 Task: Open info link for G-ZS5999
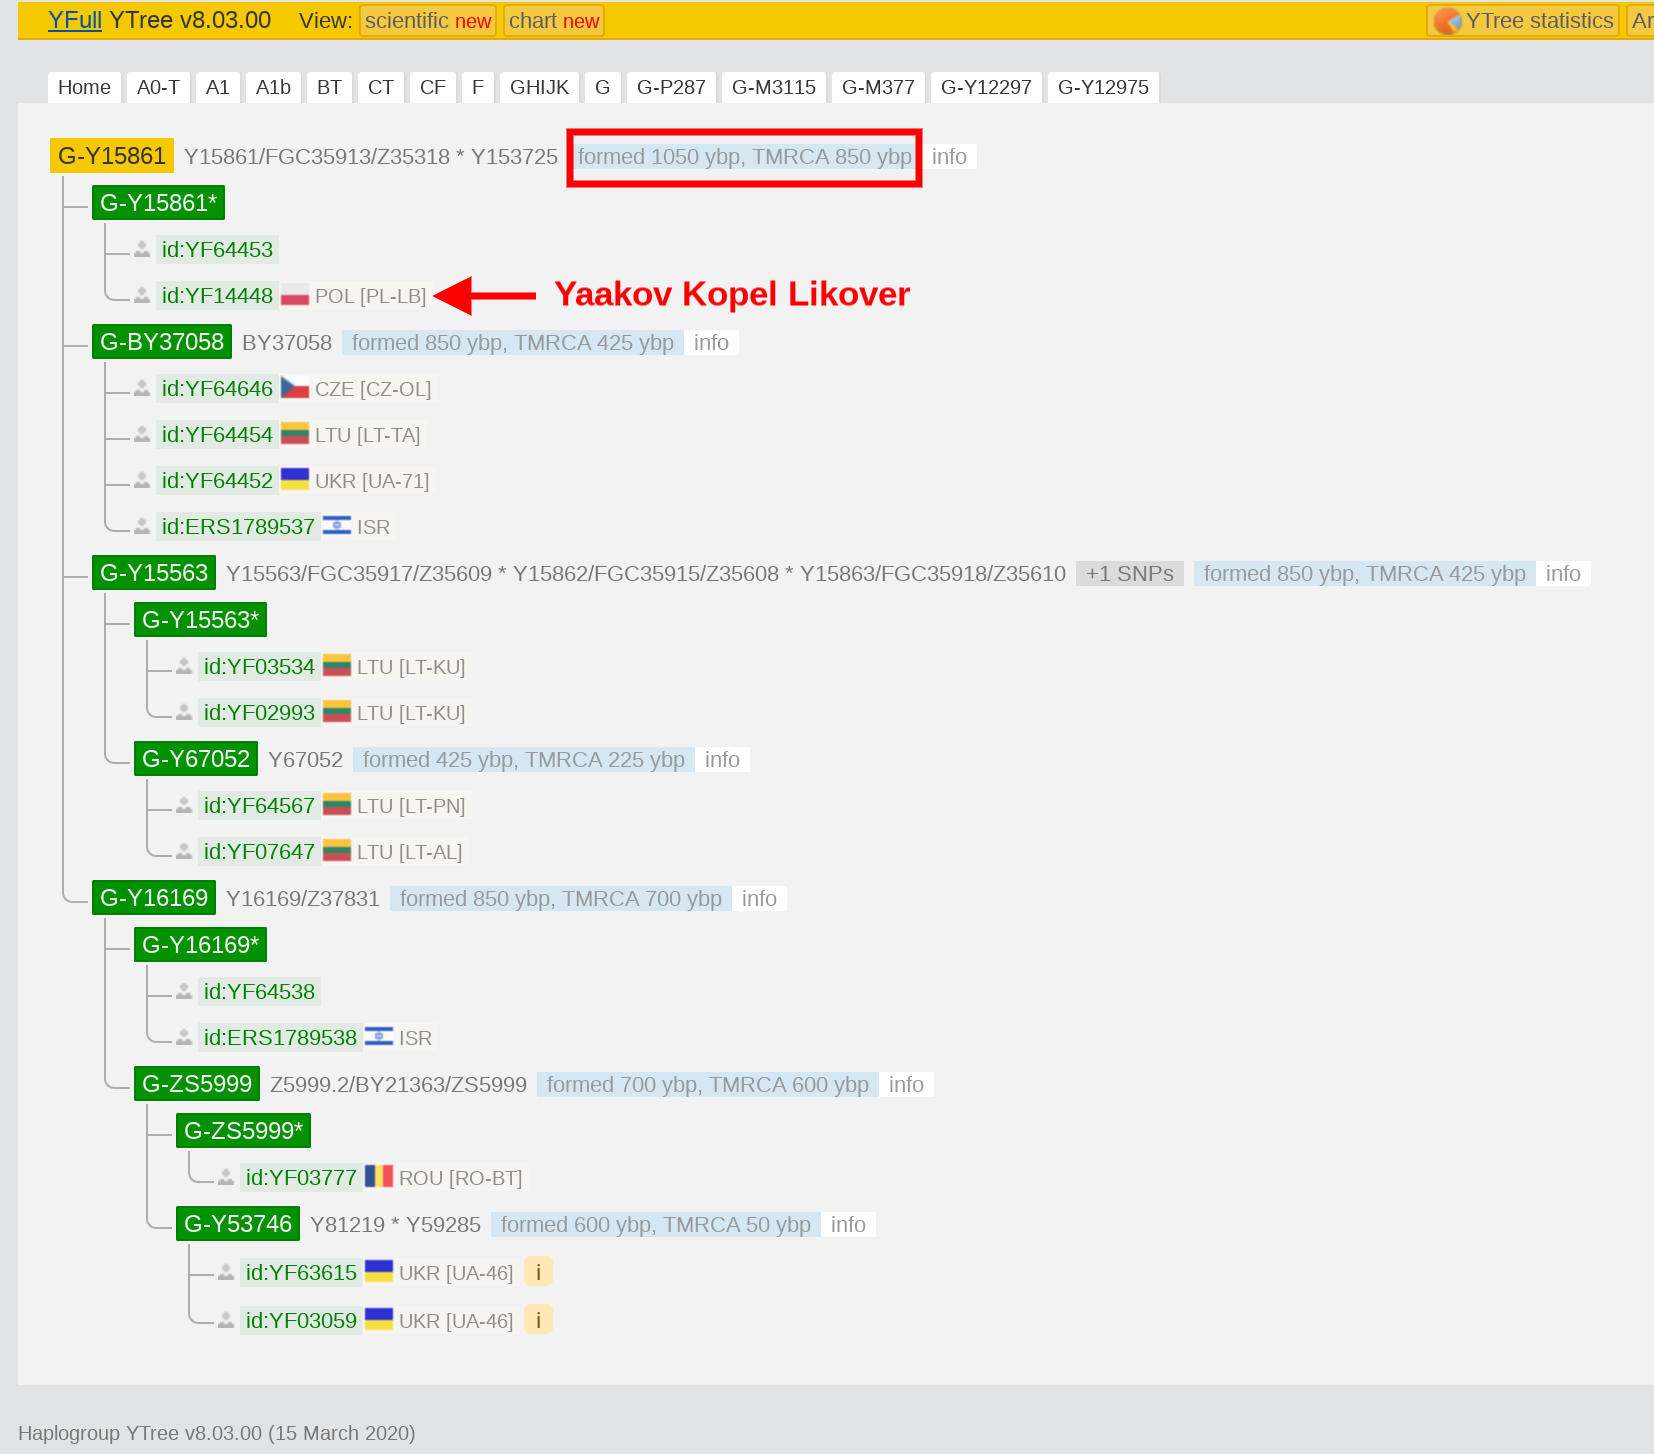click(906, 1085)
